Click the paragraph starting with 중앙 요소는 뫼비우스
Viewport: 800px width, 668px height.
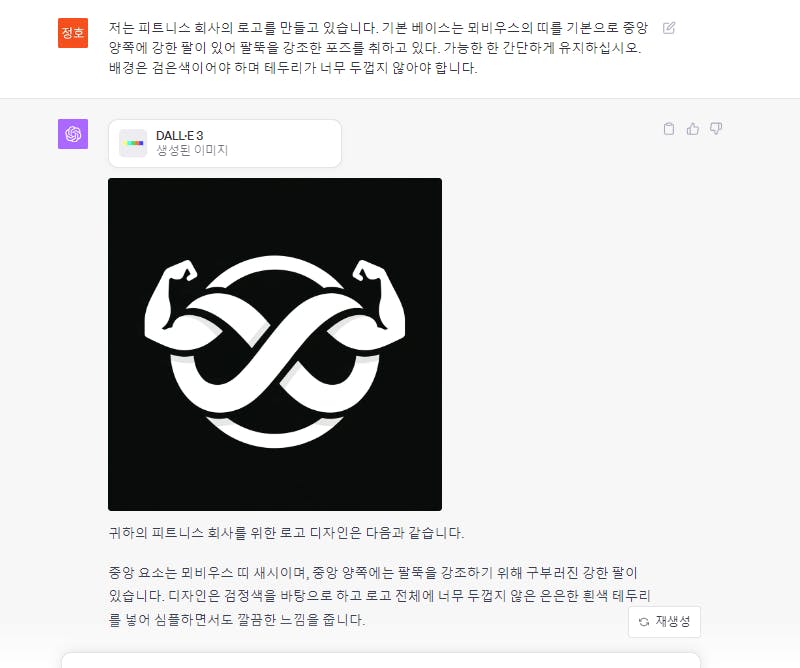pyautogui.click(x=380, y=596)
